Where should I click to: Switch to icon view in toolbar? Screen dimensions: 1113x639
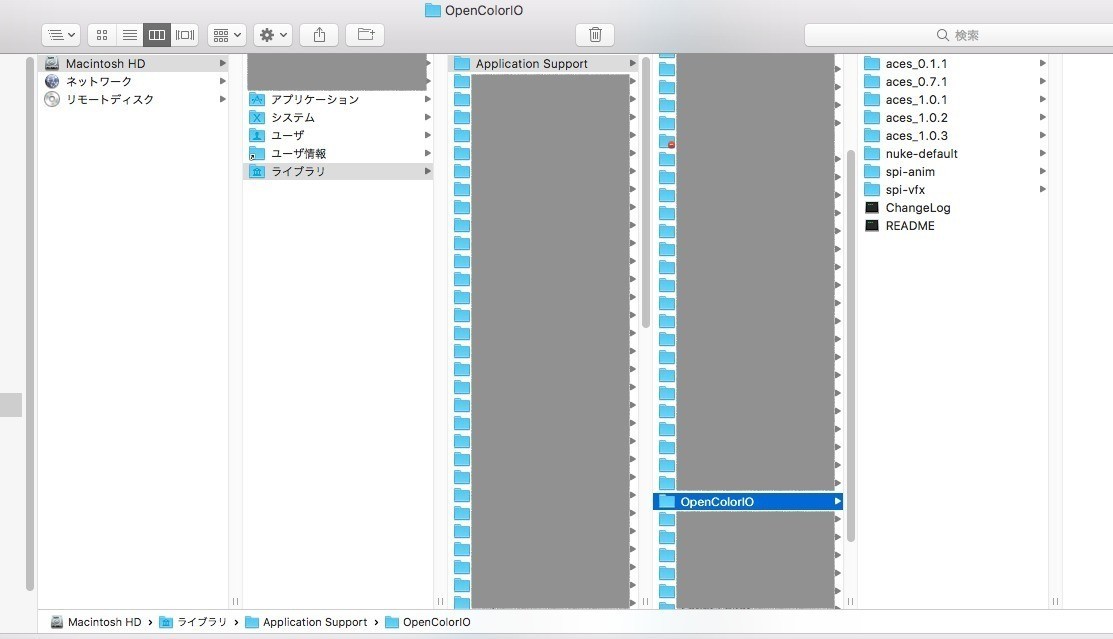coord(102,35)
